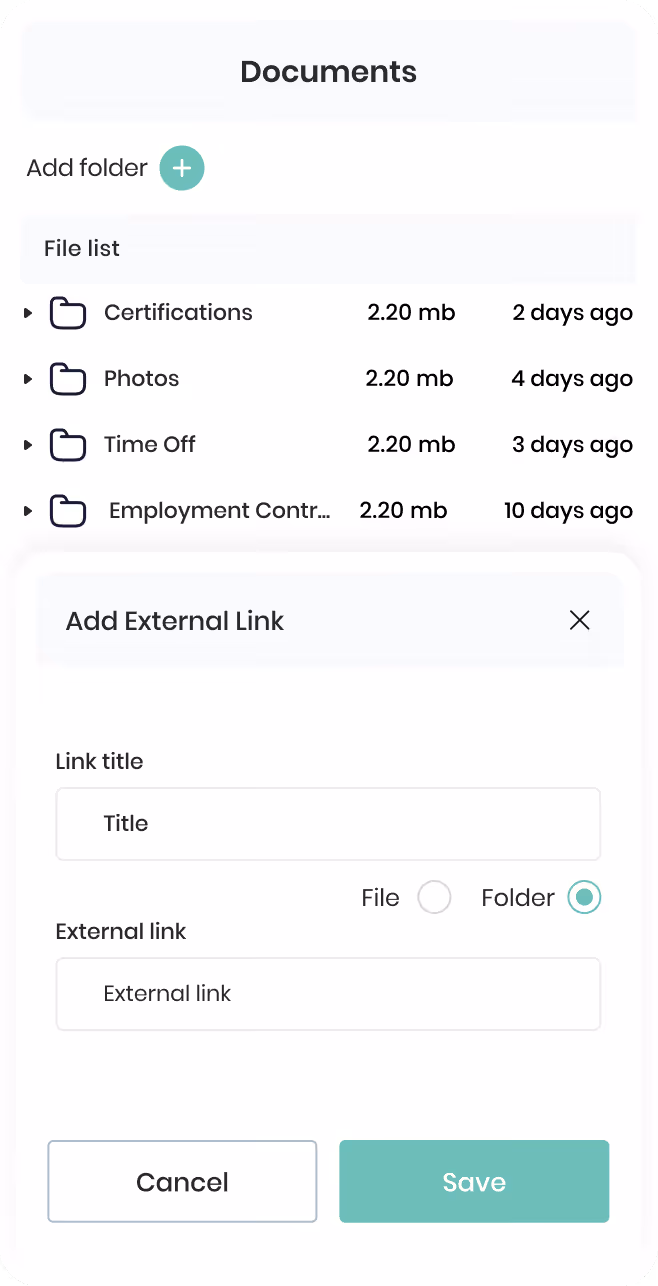Screen dimensions: 658x1286
Task: Expand the Employment Contracts folder arrow
Action: pyautogui.click(x=28, y=511)
